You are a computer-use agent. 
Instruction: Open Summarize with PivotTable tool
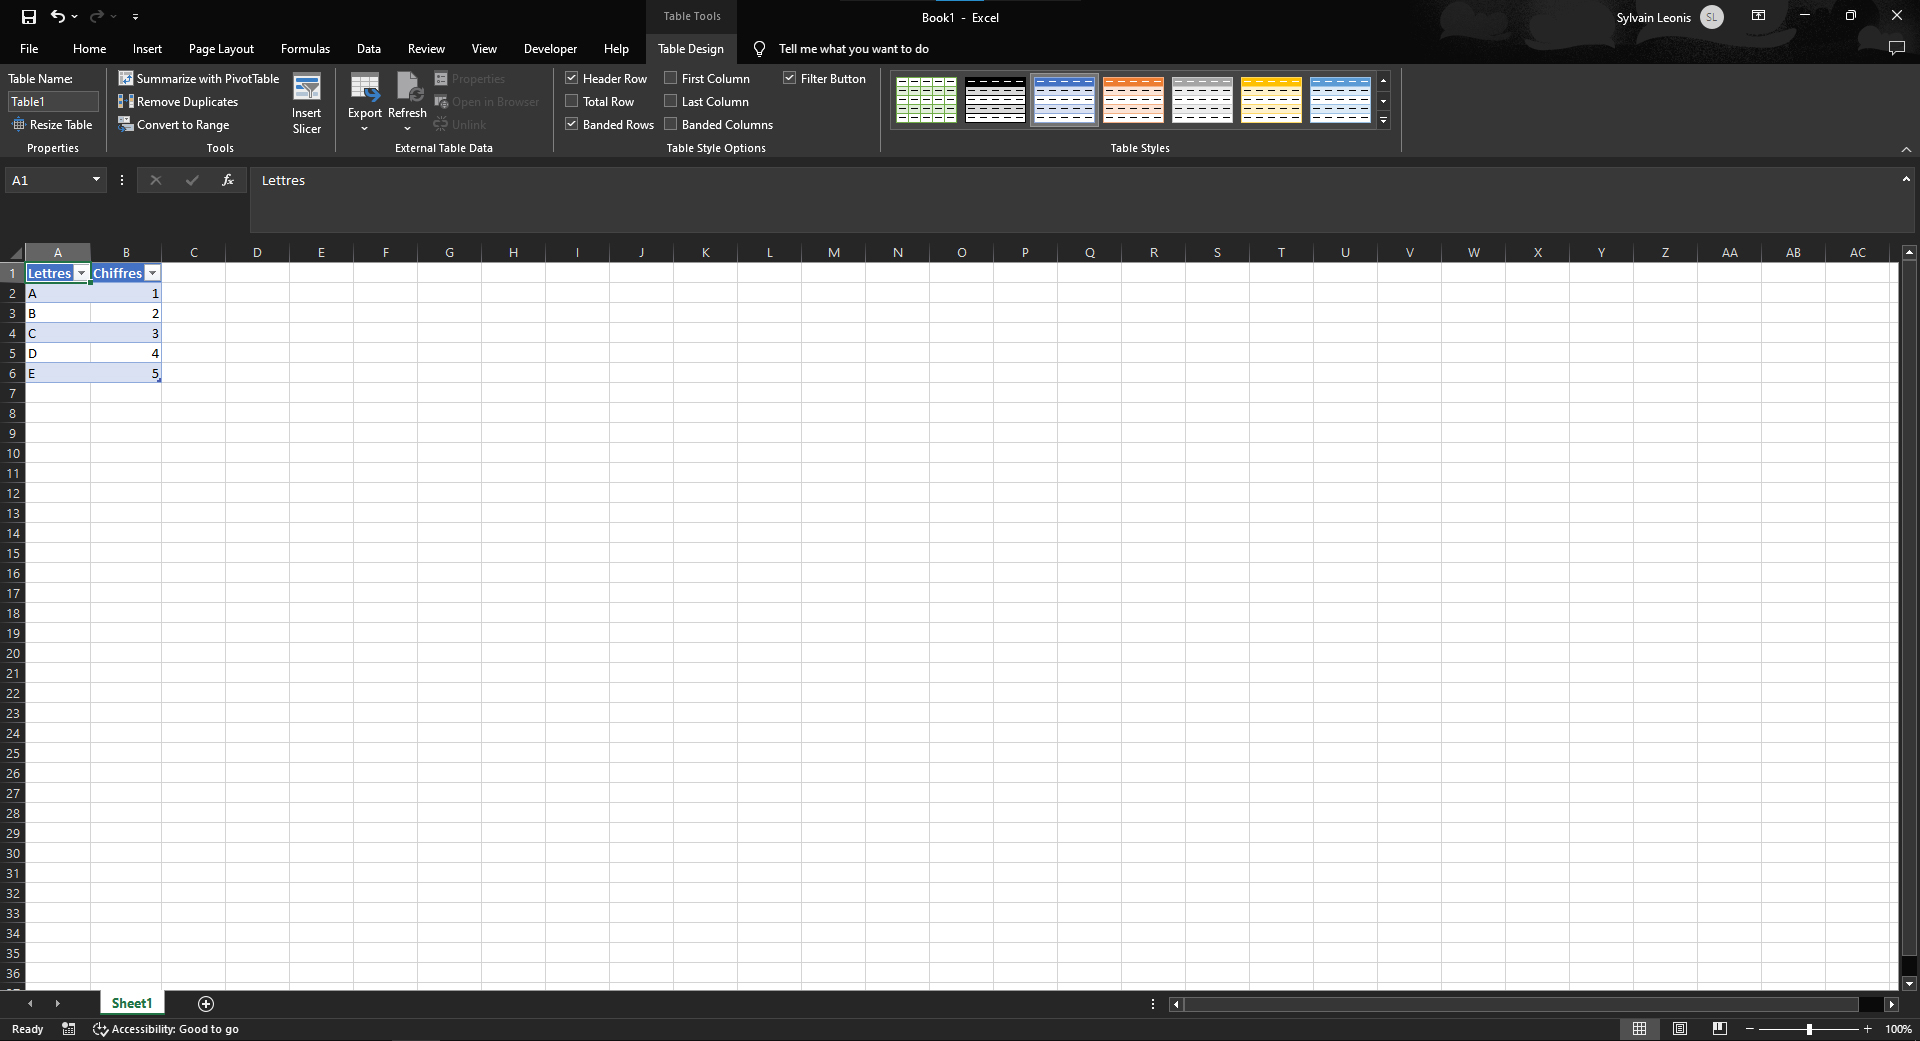(199, 78)
